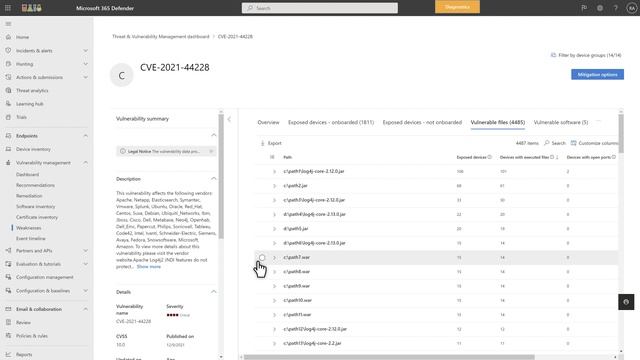Click the summary panel vertical scrollbar

[x=221, y=176]
